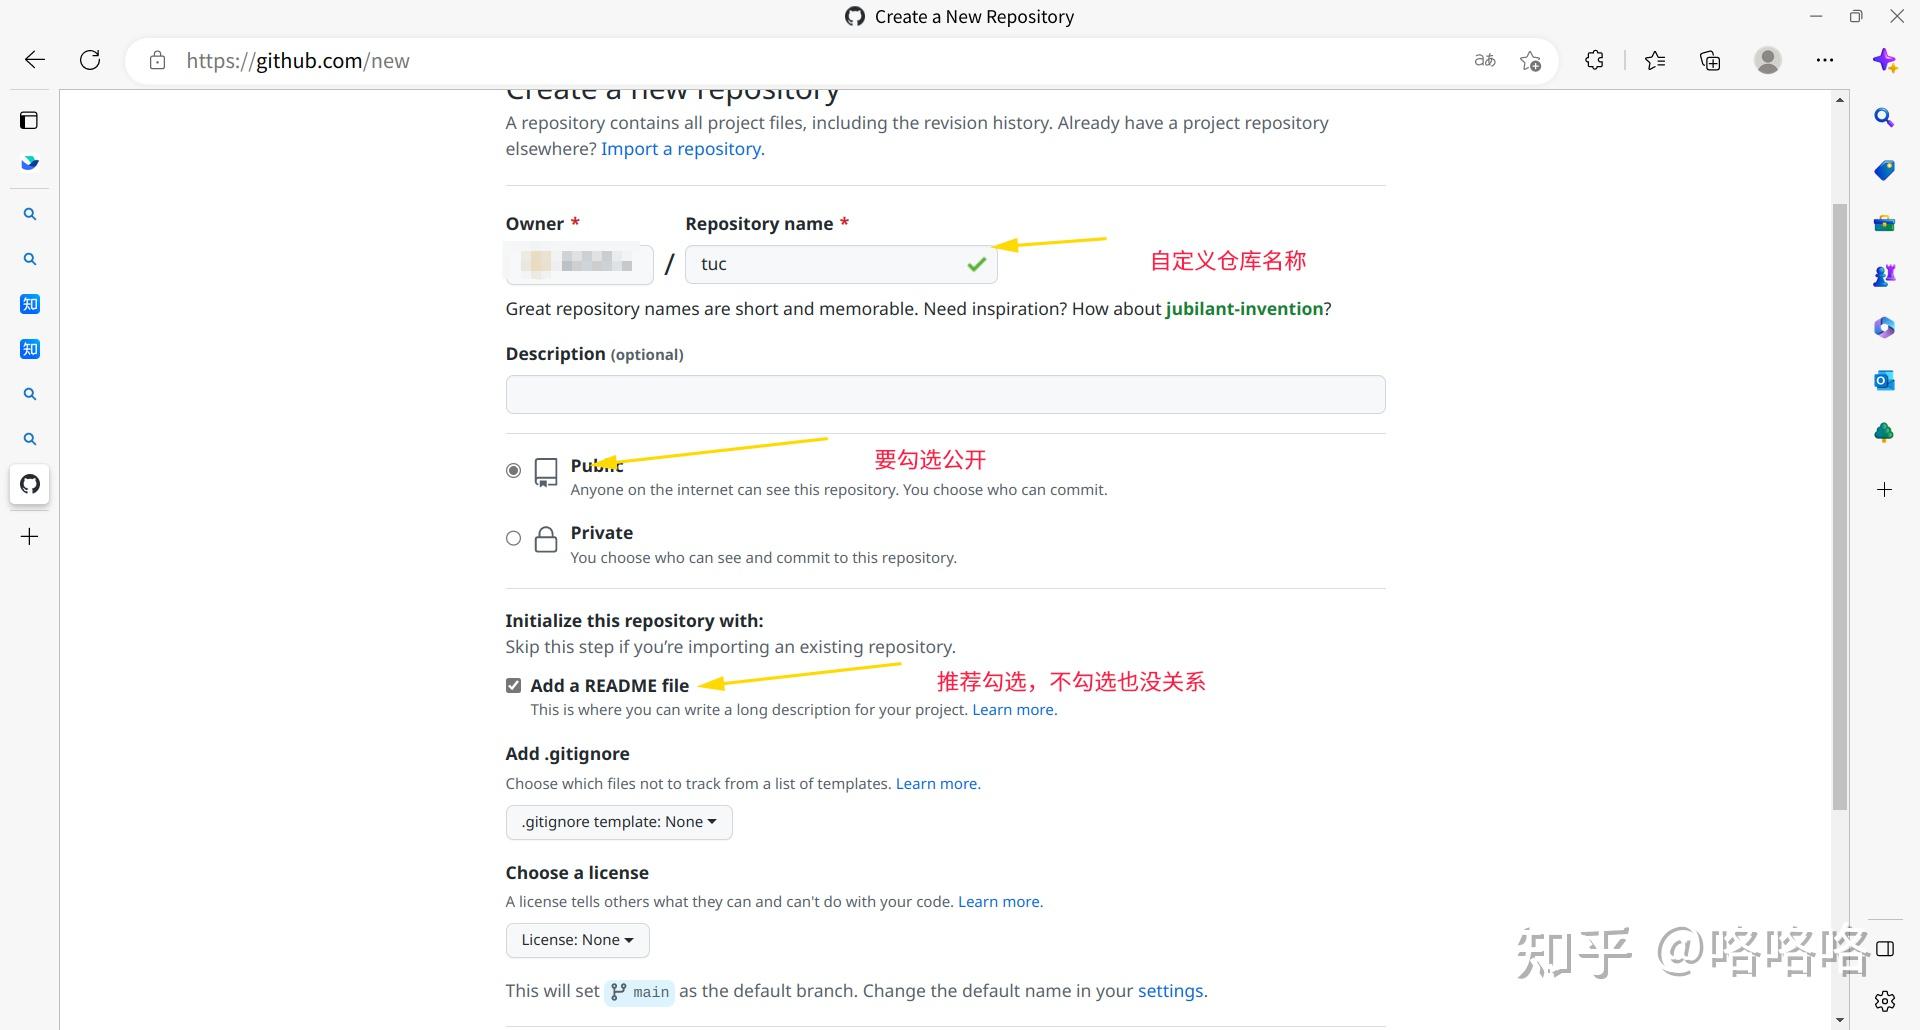This screenshot has height=1030, width=1920.
Task: Enable split screen view from the sidebar
Action: pyautogui.click(x=1885, y=948)
